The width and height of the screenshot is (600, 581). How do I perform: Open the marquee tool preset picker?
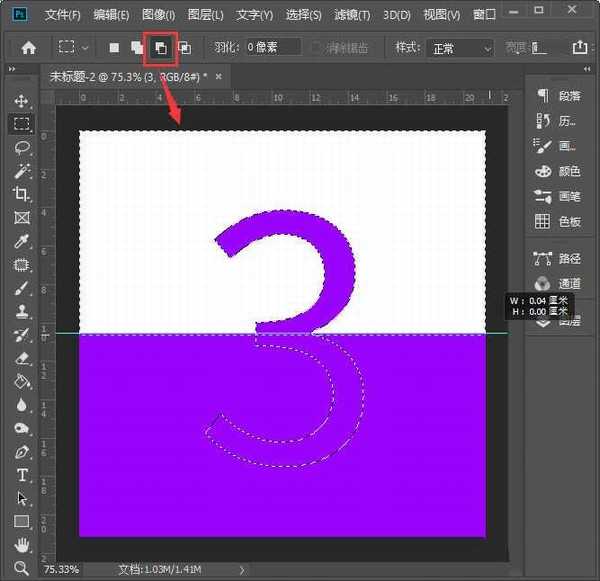75,48
